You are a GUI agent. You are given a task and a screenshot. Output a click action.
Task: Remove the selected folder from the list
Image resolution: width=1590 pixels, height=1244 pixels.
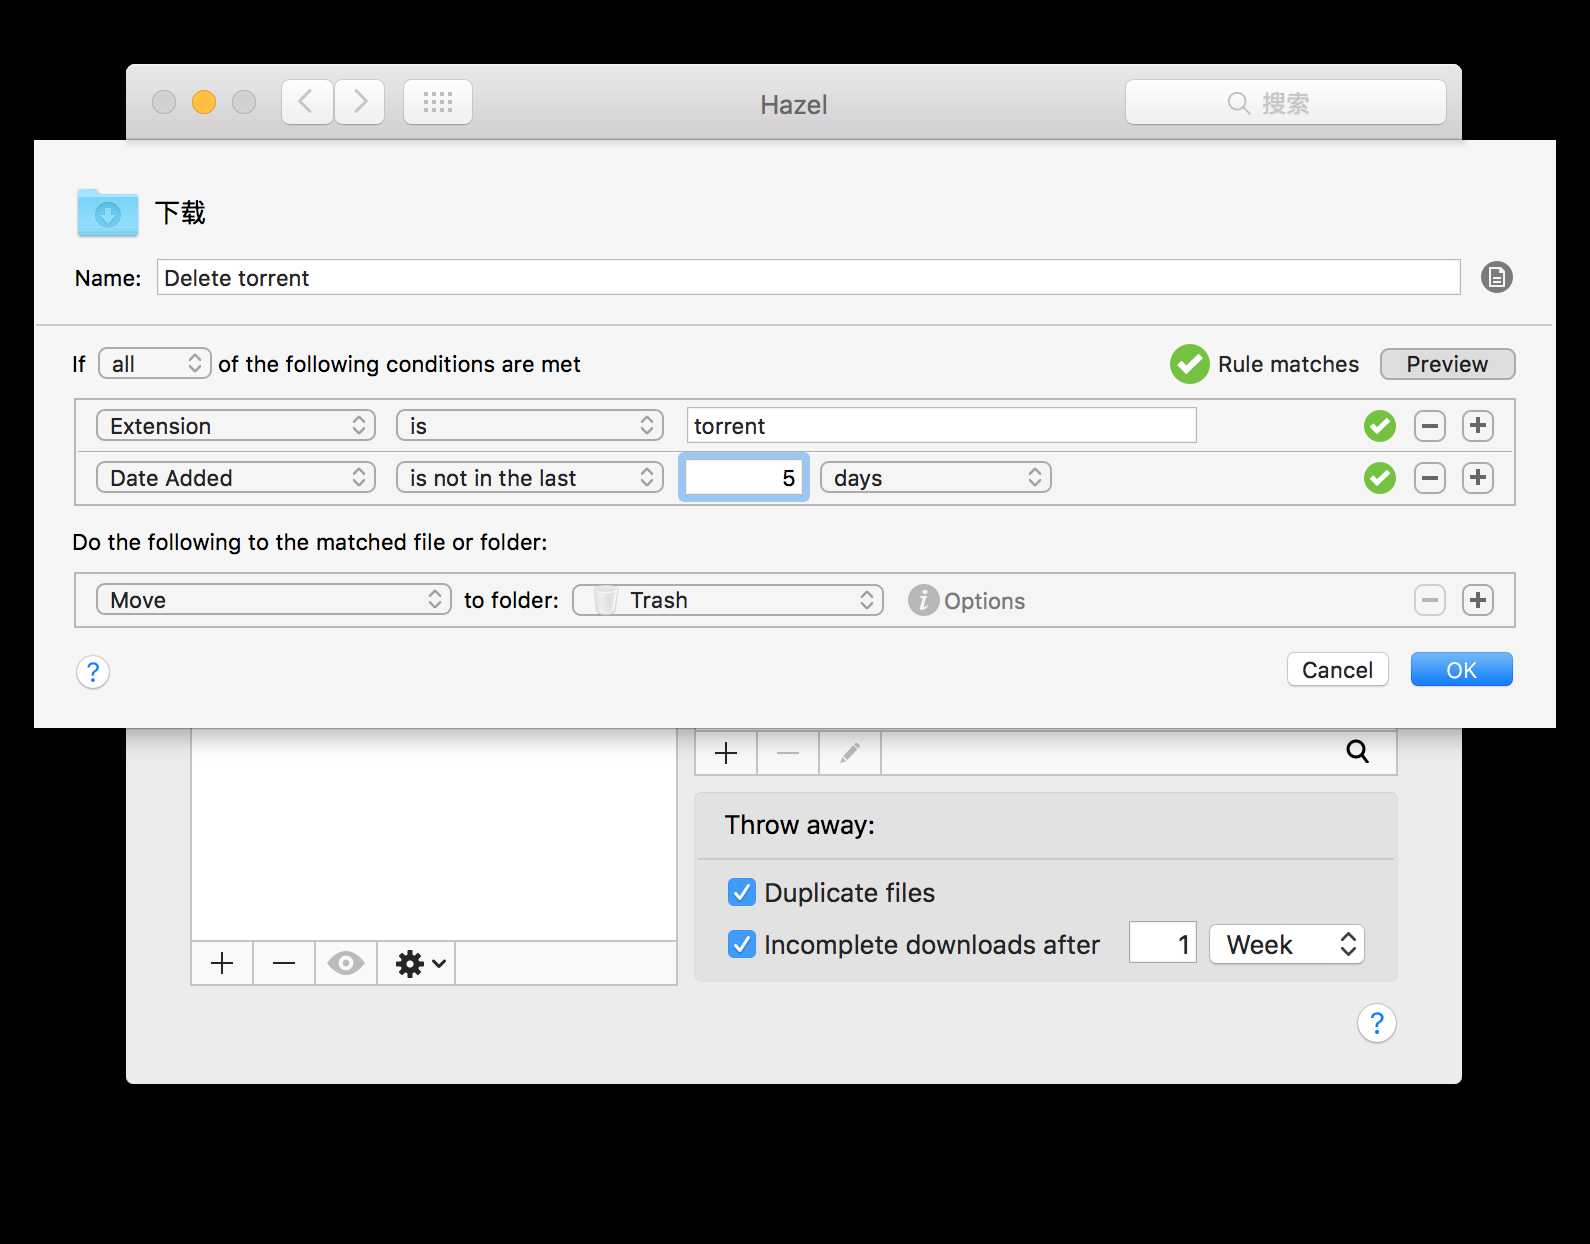pos(284,963)
